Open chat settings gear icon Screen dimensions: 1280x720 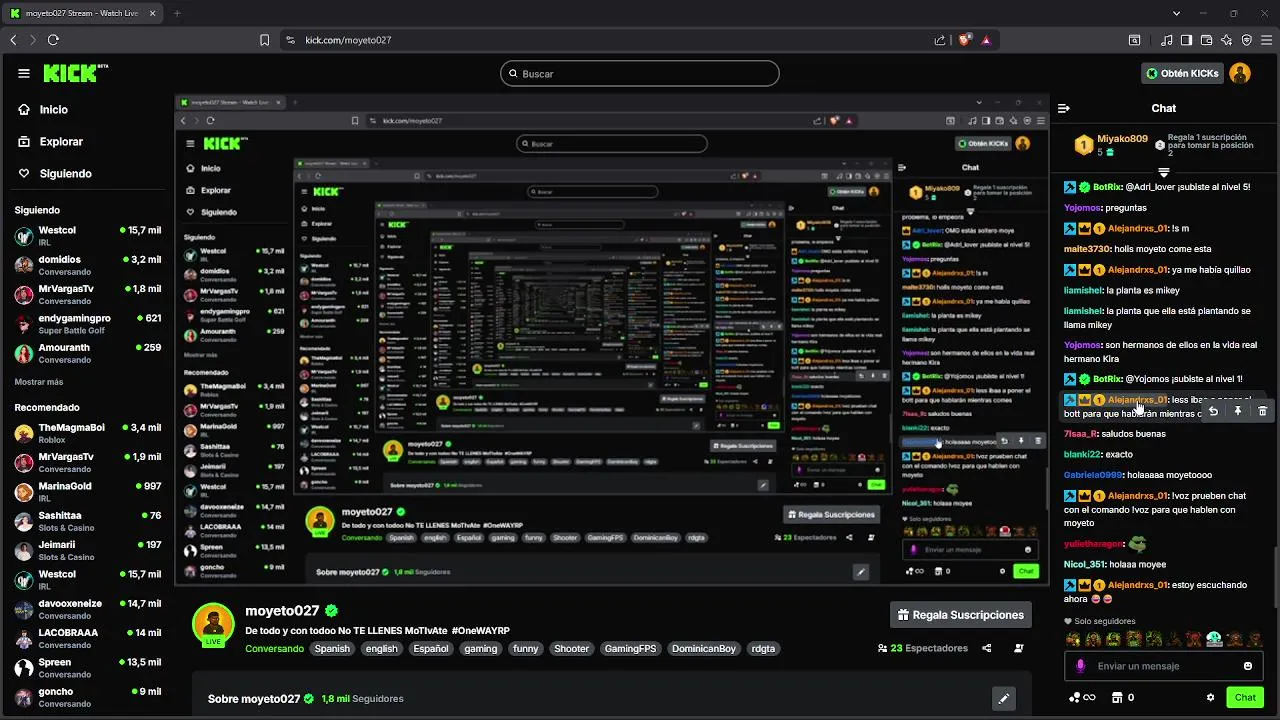pos(1210,697)
